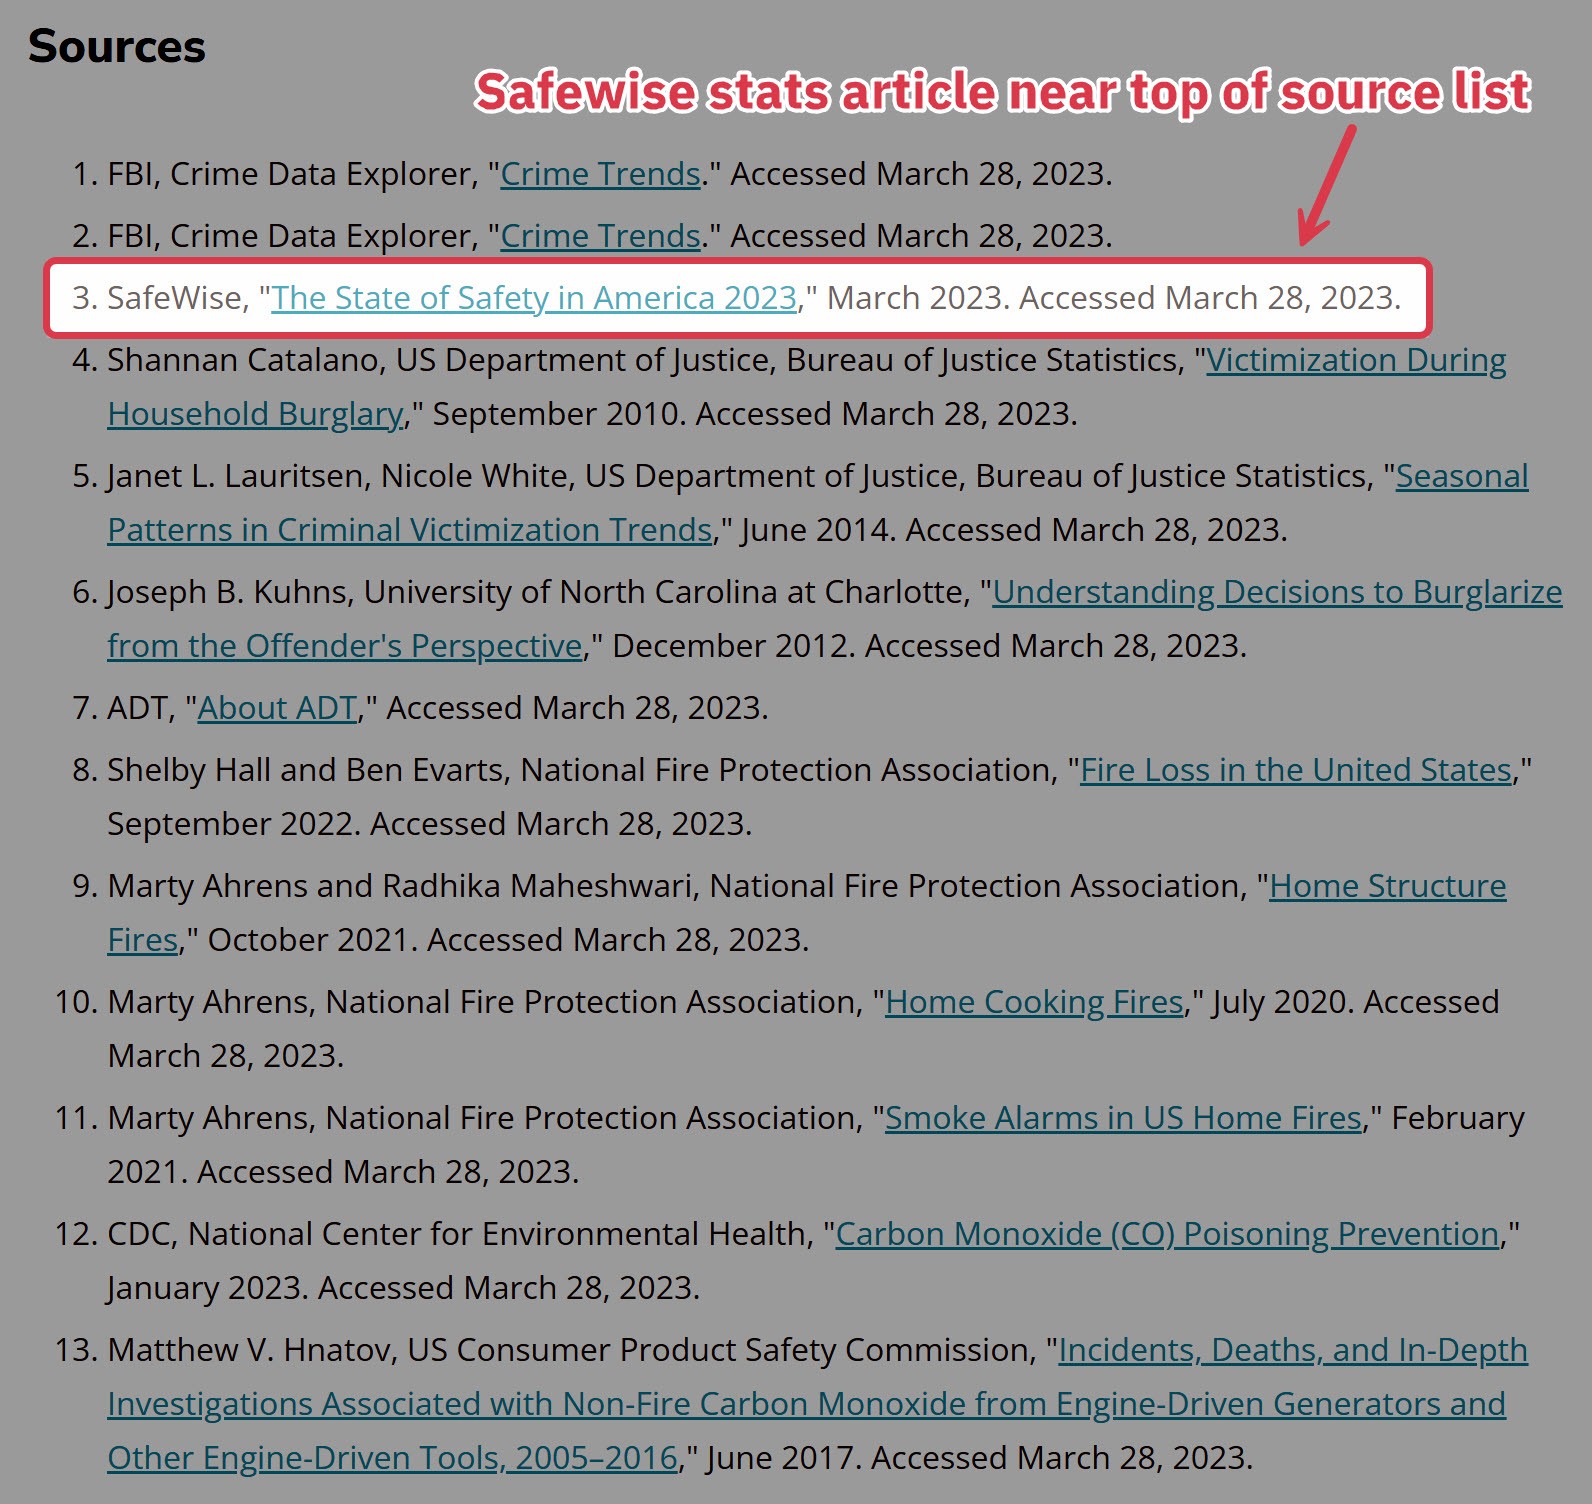The height and width of the screenshot is (1504, 1592).
Task: Follow the Victimization During Household Burglary link
Action: pos(1355,360)
